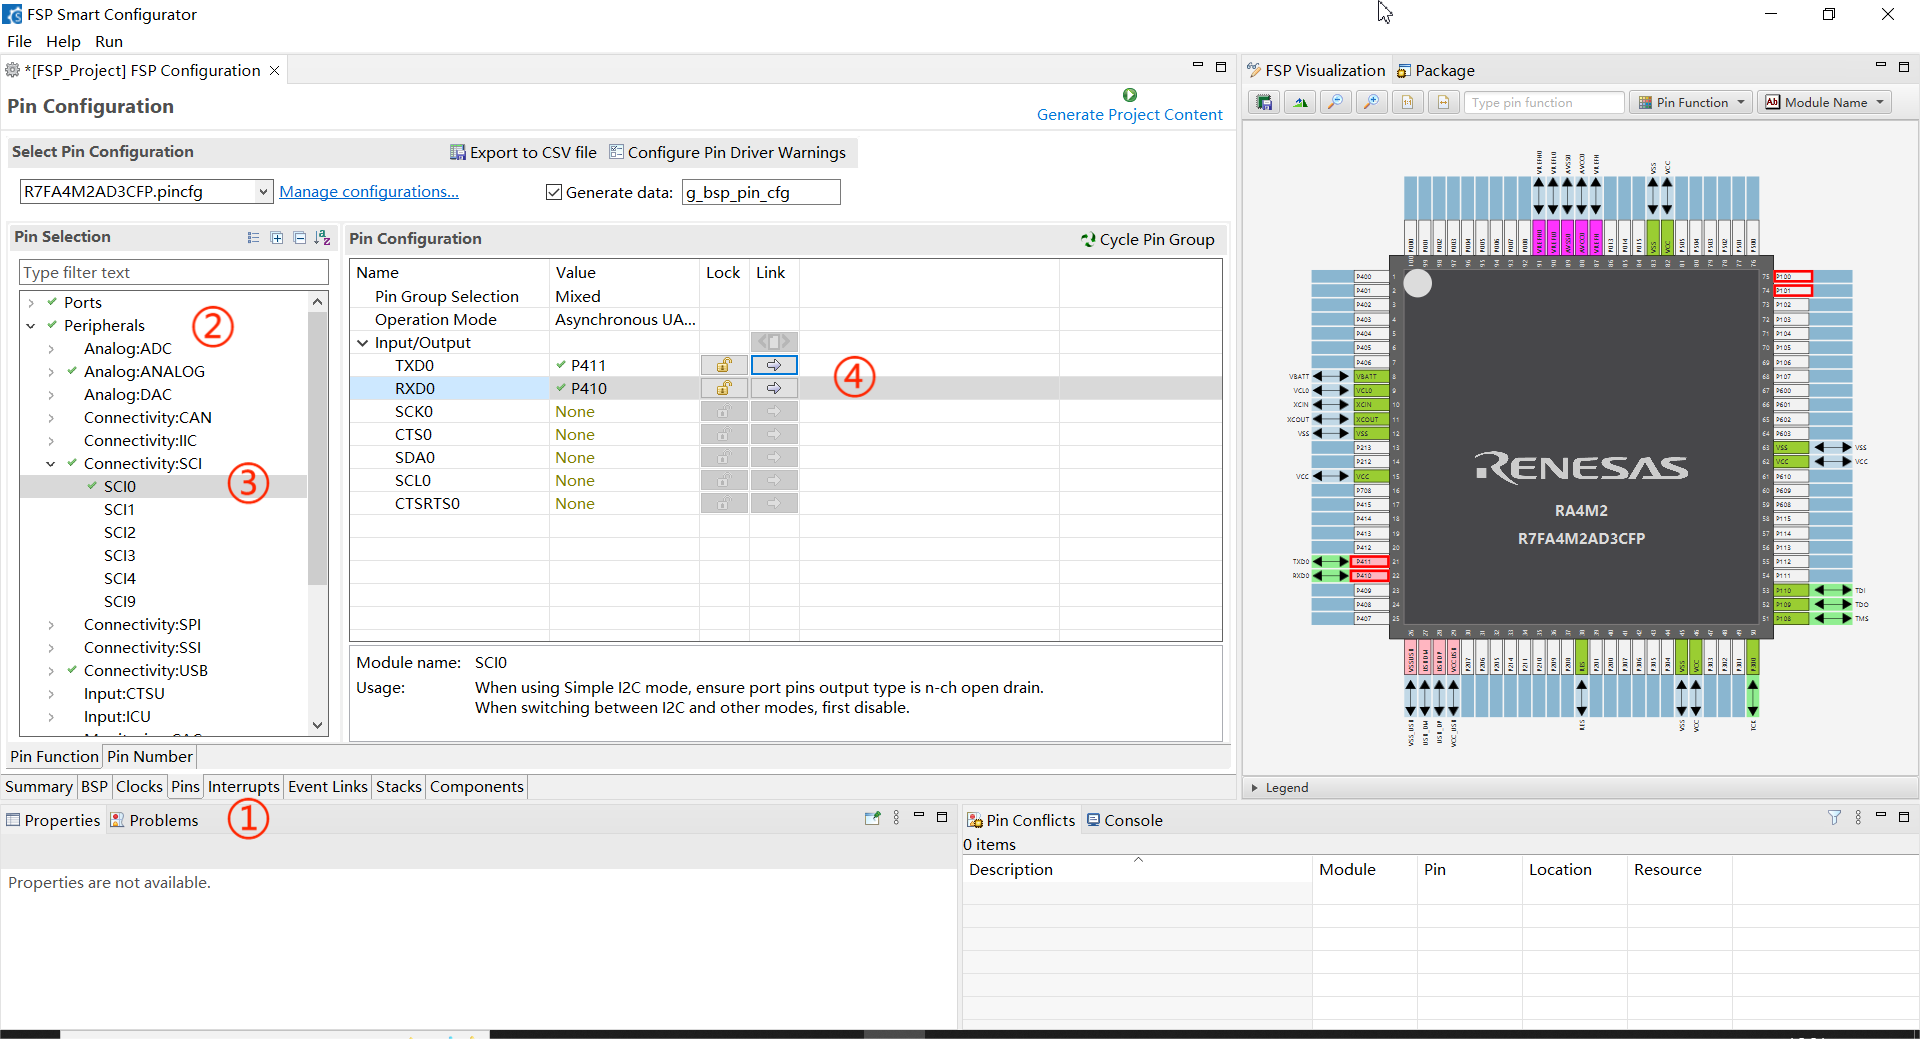The image size is (1920, 1039).
Task: Click the Generate Project Content play icon
Action: pyautogui.click(x=1130, y=95)
